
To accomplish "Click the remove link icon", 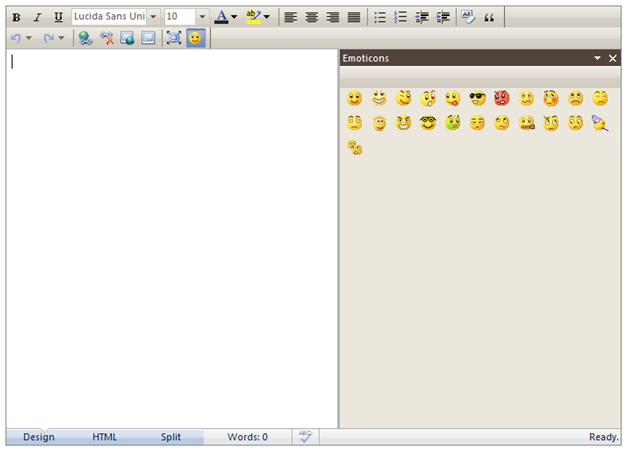I will [x=107, y=38].
